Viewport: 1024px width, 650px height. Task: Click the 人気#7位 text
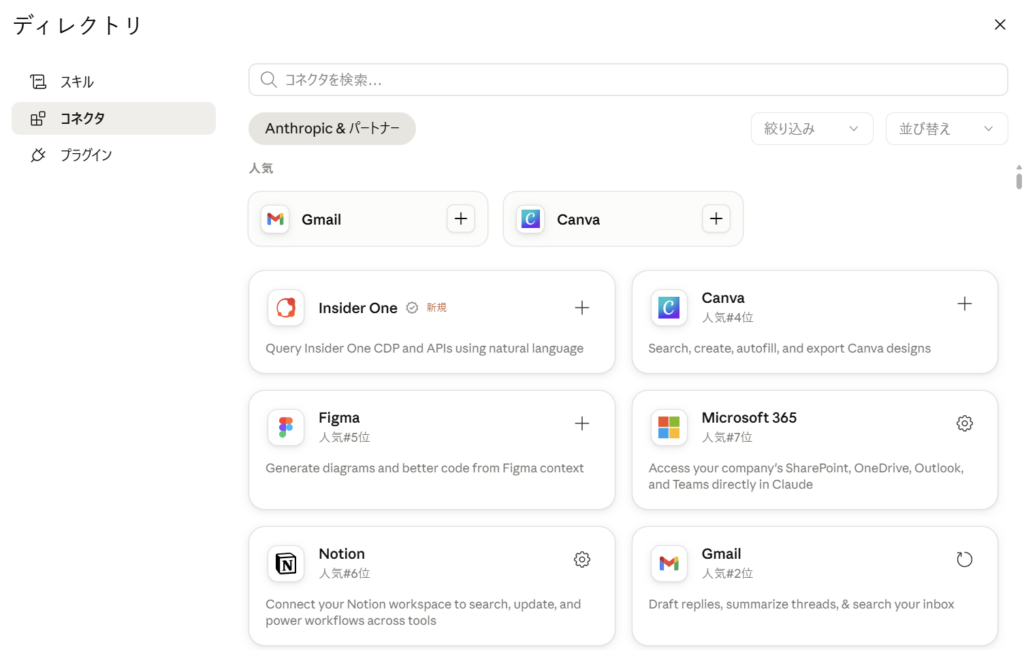pos(727,437)
